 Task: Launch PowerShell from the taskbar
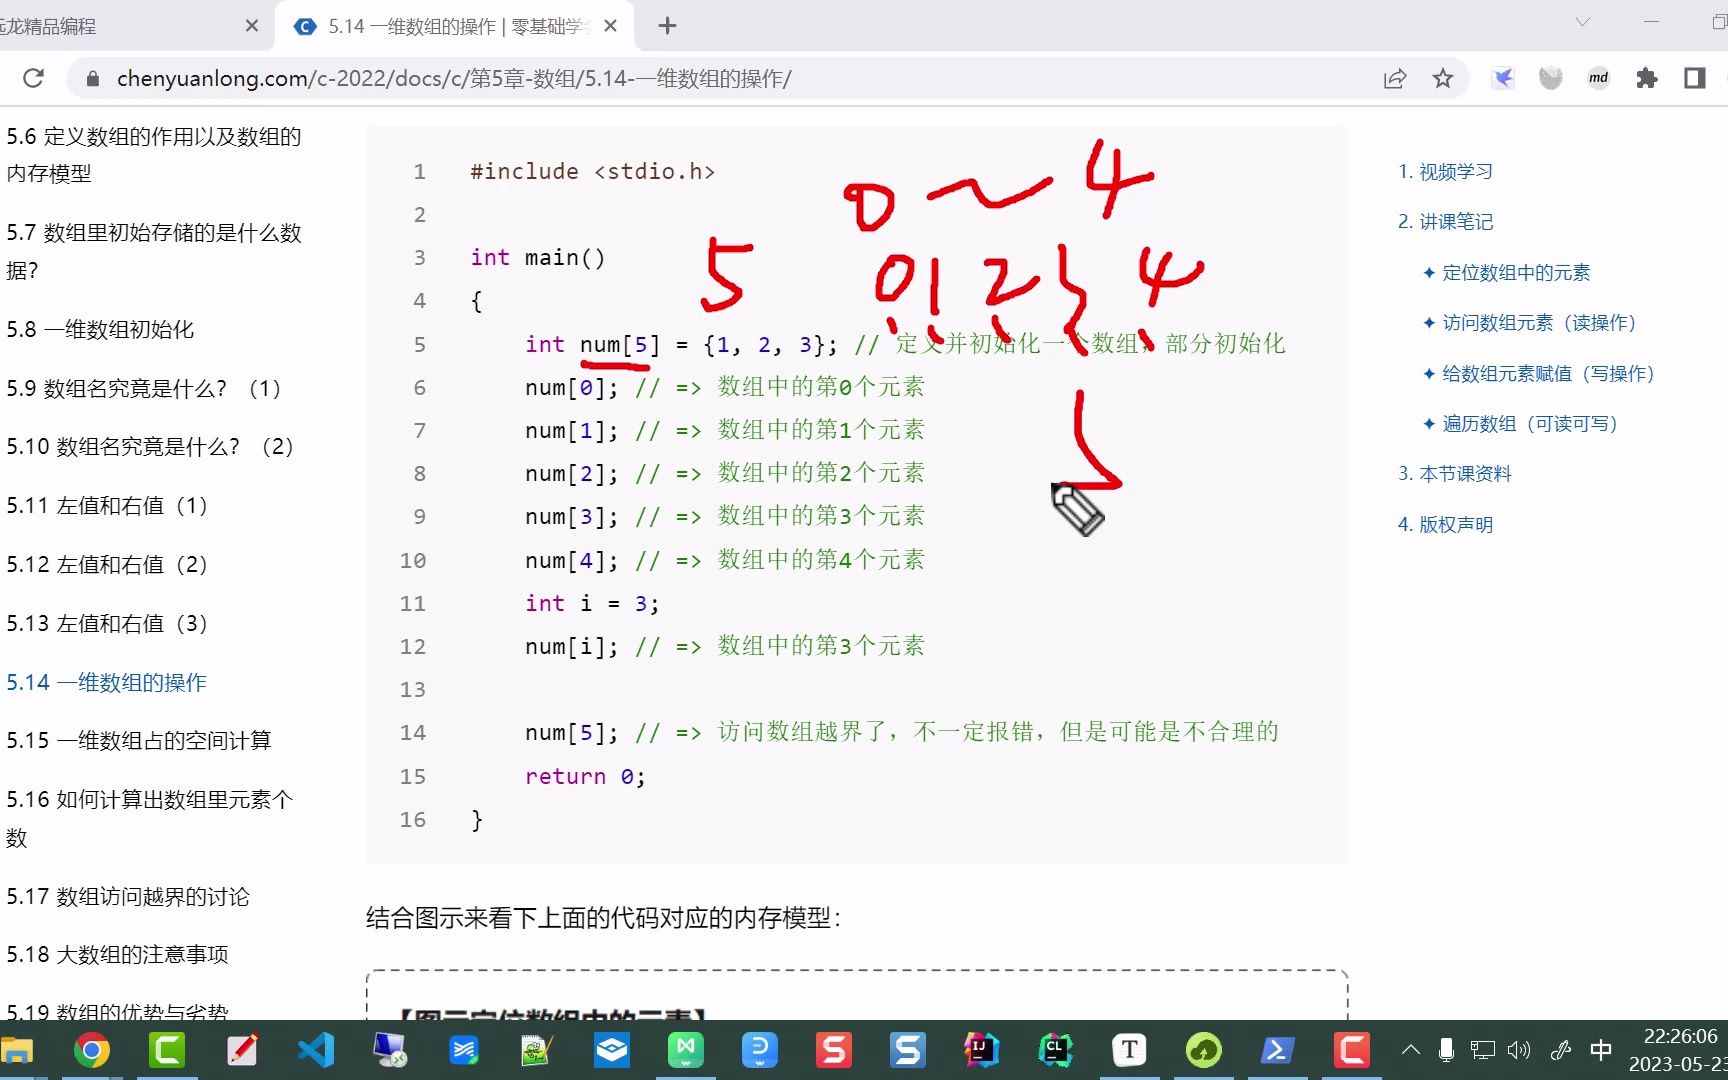[x=1277, y=1050]
